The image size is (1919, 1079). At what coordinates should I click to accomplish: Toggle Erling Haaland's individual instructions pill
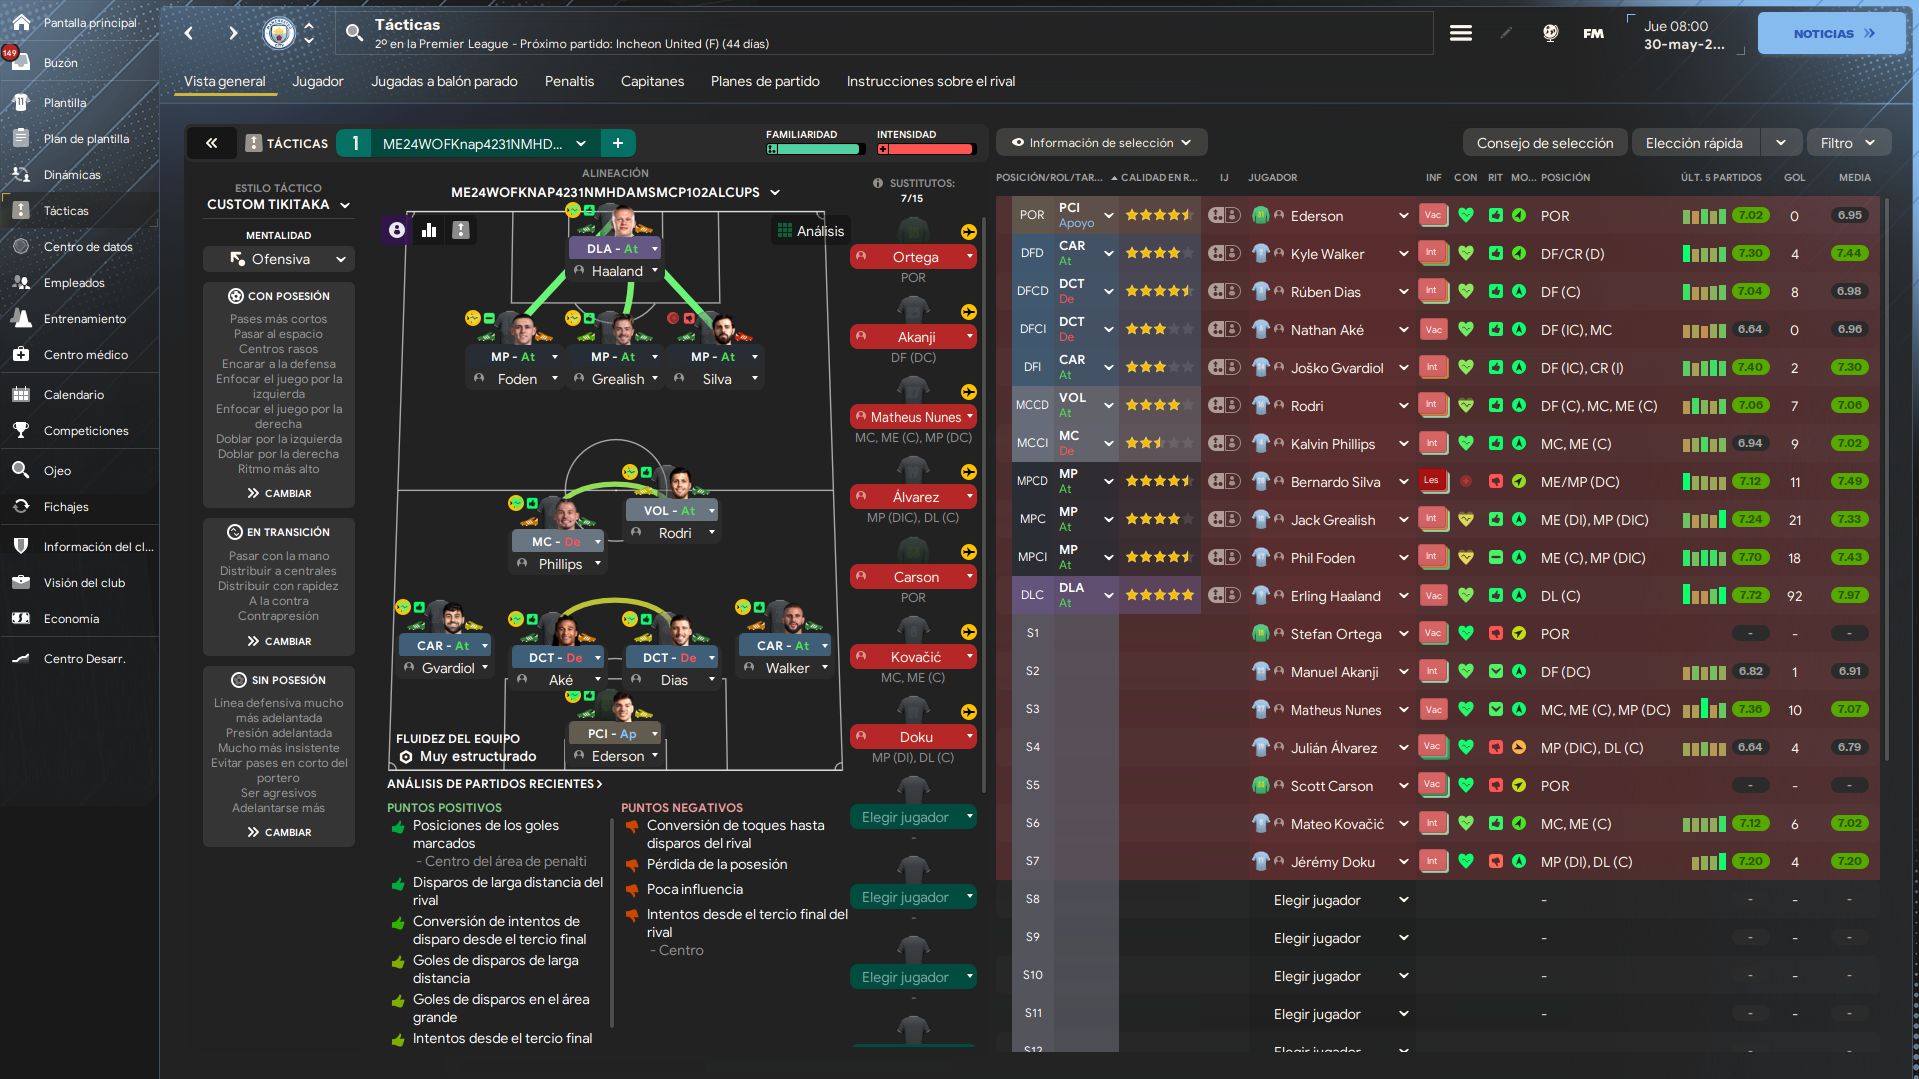point(1224,595)
